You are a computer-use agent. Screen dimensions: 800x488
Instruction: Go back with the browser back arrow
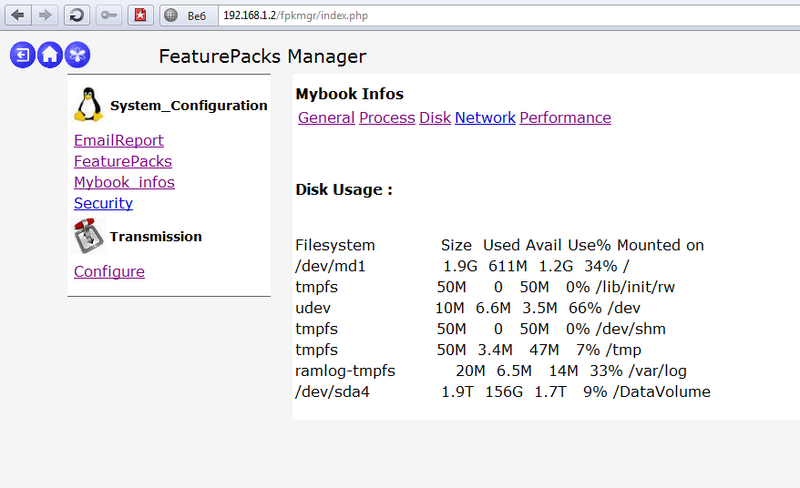[x=18, y=15]
